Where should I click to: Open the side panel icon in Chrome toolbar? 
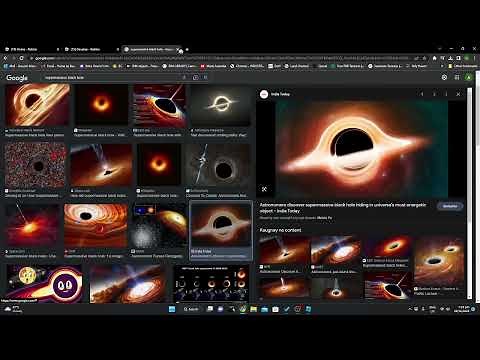(458, 58)
